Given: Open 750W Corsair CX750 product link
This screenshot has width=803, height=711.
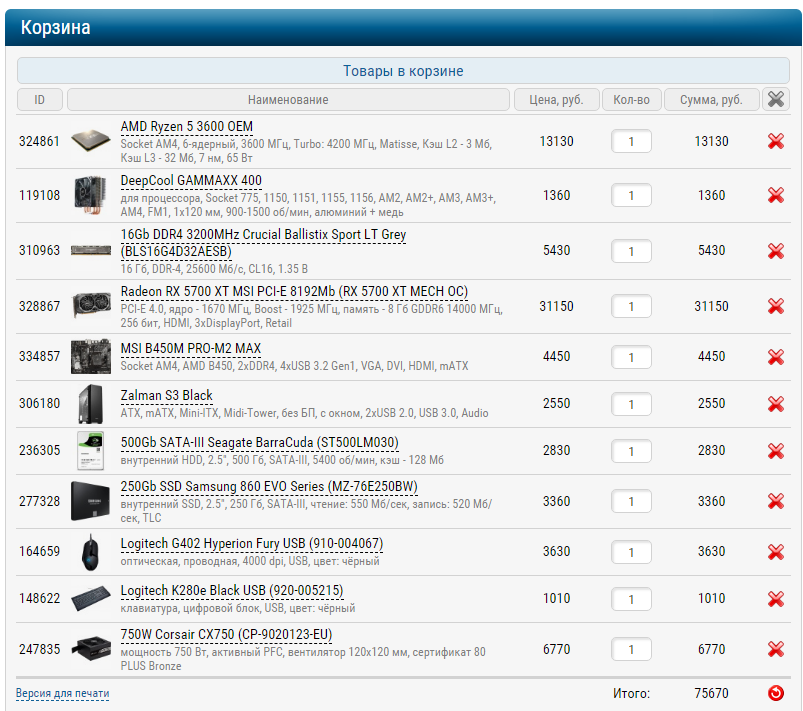Looking at the screenshot, I should pos(226,635).
